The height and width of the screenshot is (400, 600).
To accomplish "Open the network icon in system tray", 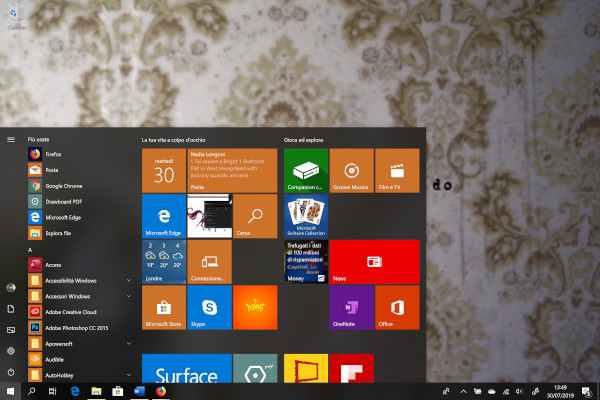I will pos(506,391).
